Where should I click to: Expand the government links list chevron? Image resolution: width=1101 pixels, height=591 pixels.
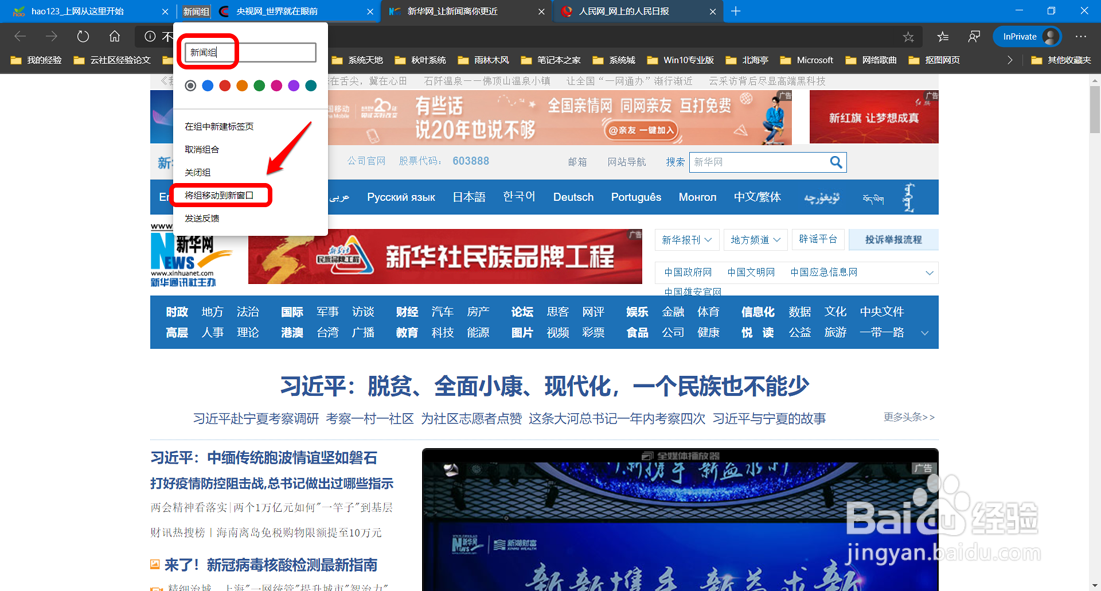[x=929, y=272]
